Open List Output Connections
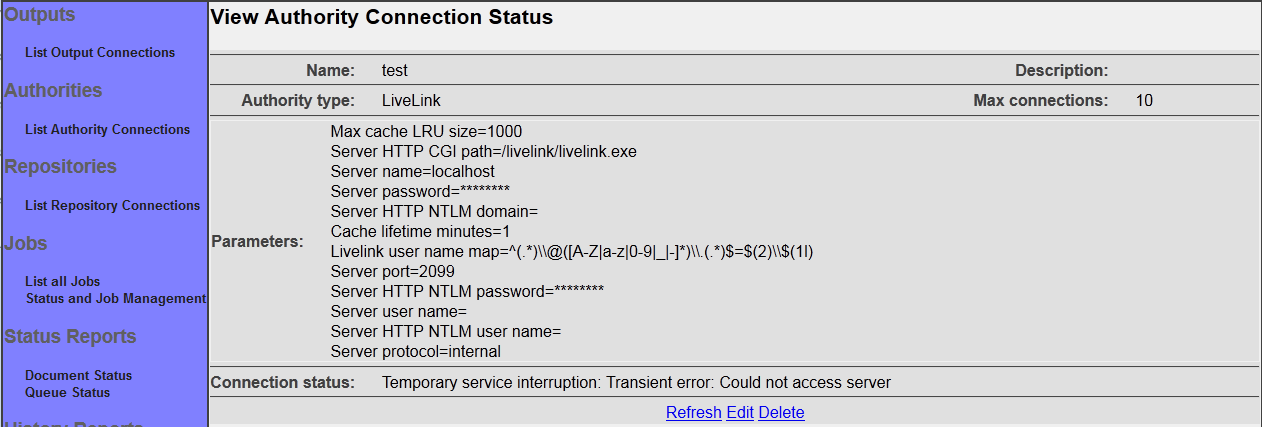1262x427 pixels. [x=100, y=53]
